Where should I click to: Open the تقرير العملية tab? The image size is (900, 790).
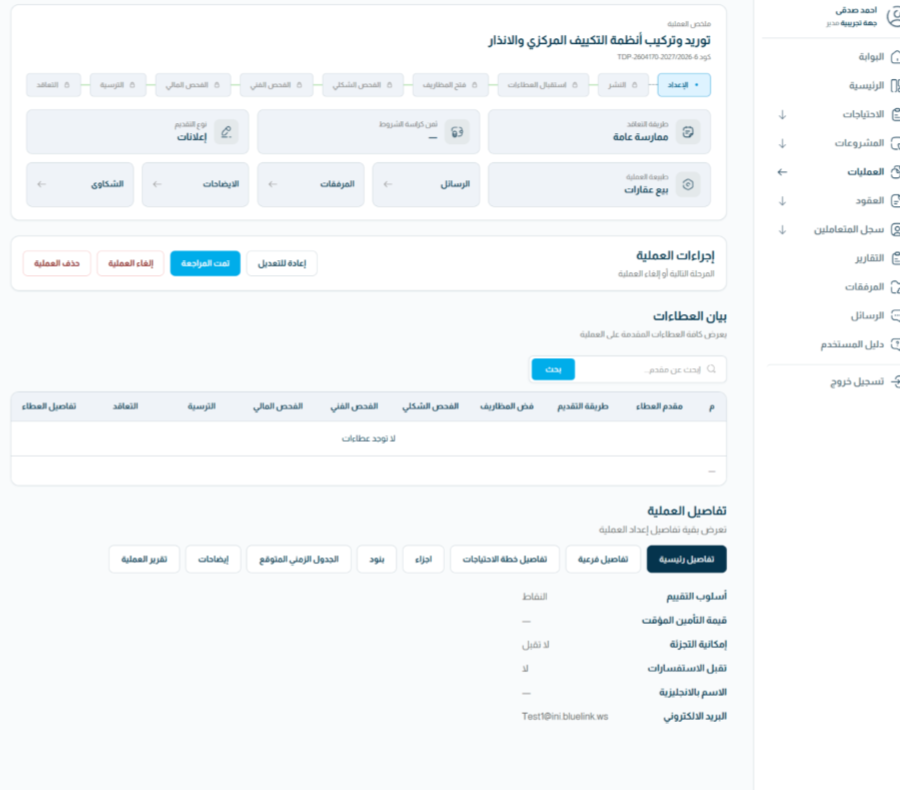[x=144, y=559]
